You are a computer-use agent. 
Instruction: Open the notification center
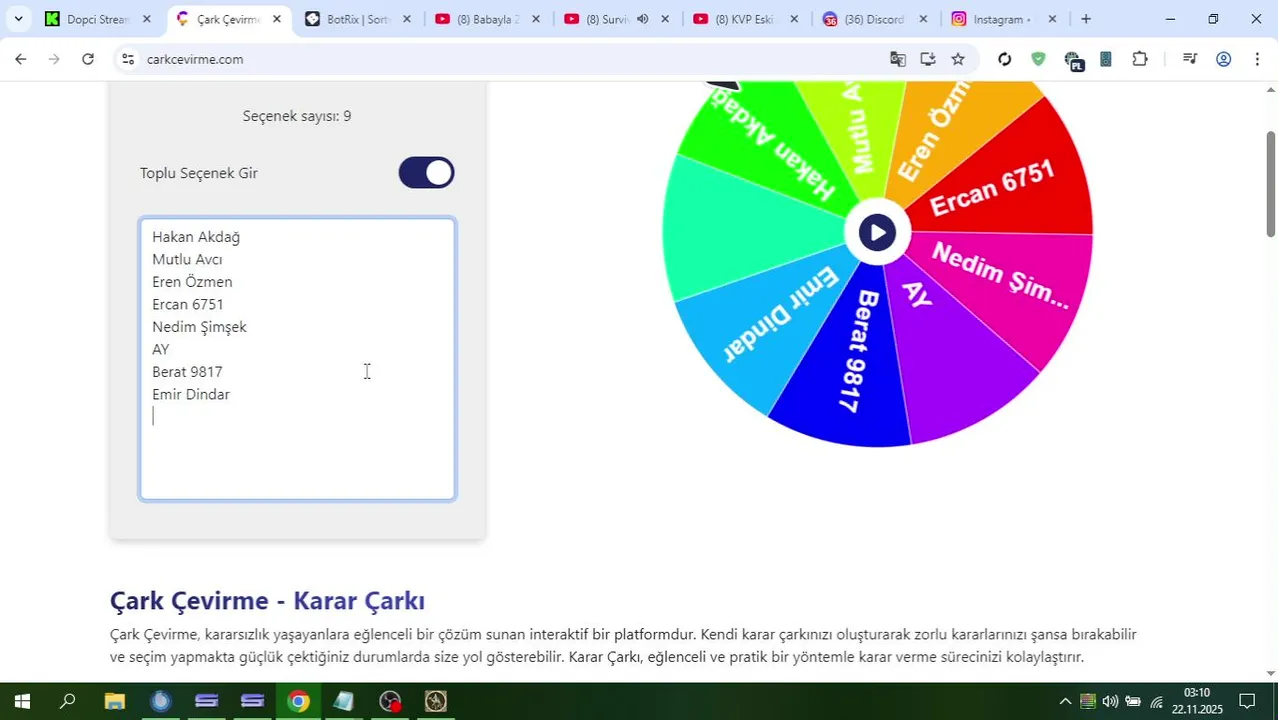click(1247, 701)
